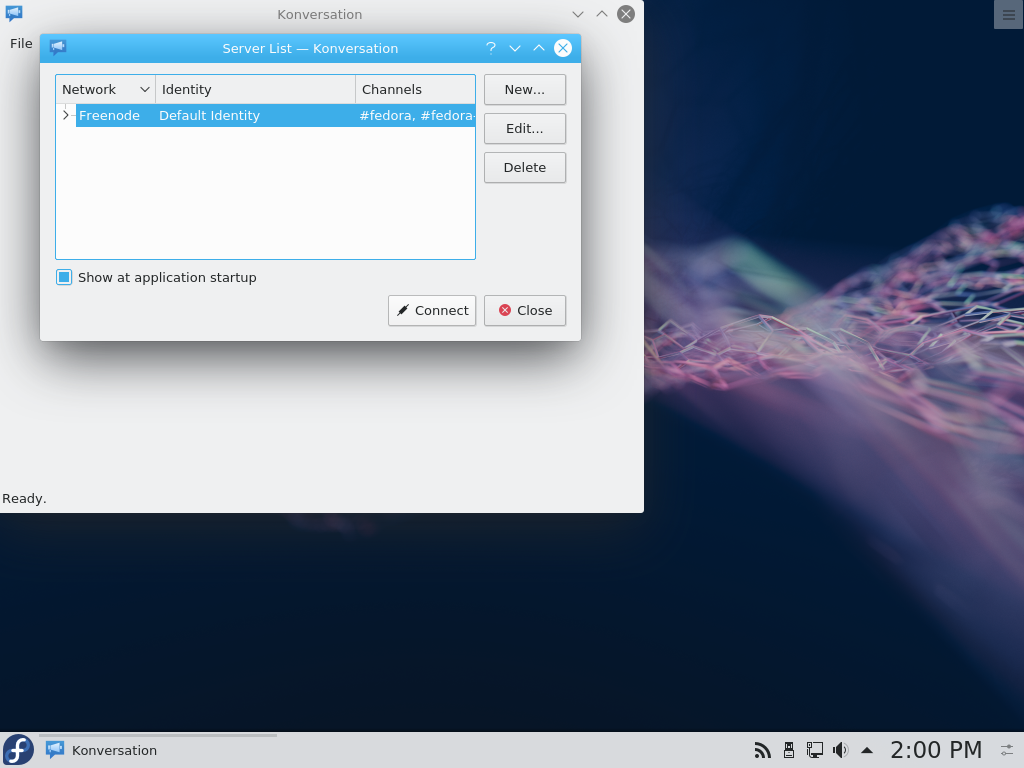Open the removable devices tray icon
Screen dimensions: 1024x768
point(788,750)
